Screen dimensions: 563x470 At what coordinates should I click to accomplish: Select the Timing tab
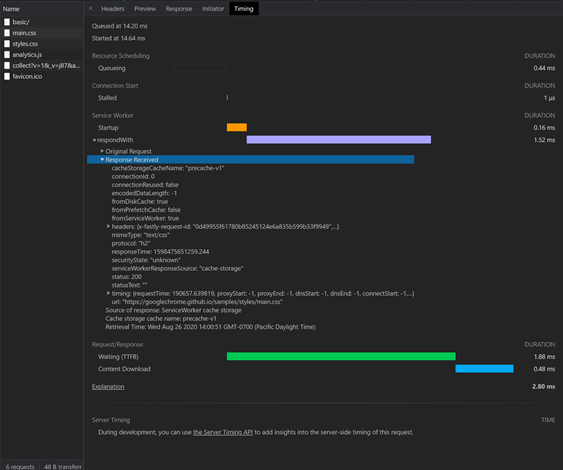pyautogui.click(x=244, y=9)
